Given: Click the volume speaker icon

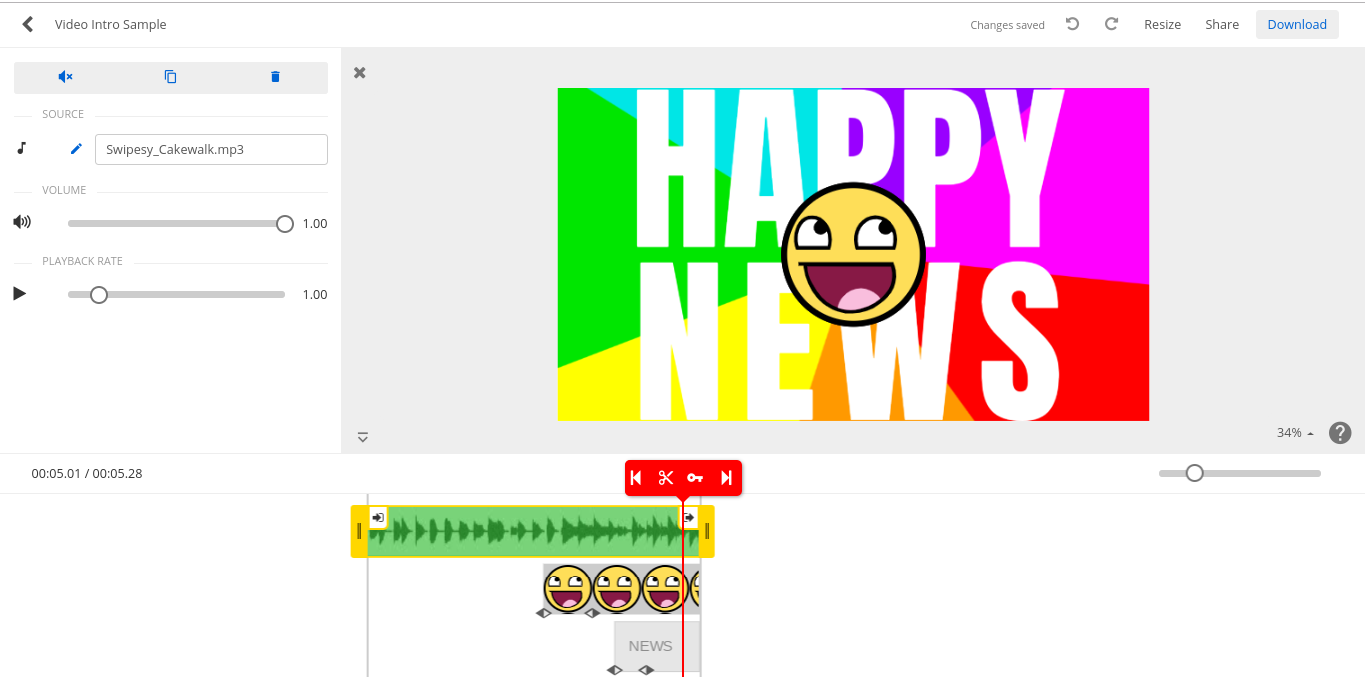Looking at the screenshot, I should 22,222.
